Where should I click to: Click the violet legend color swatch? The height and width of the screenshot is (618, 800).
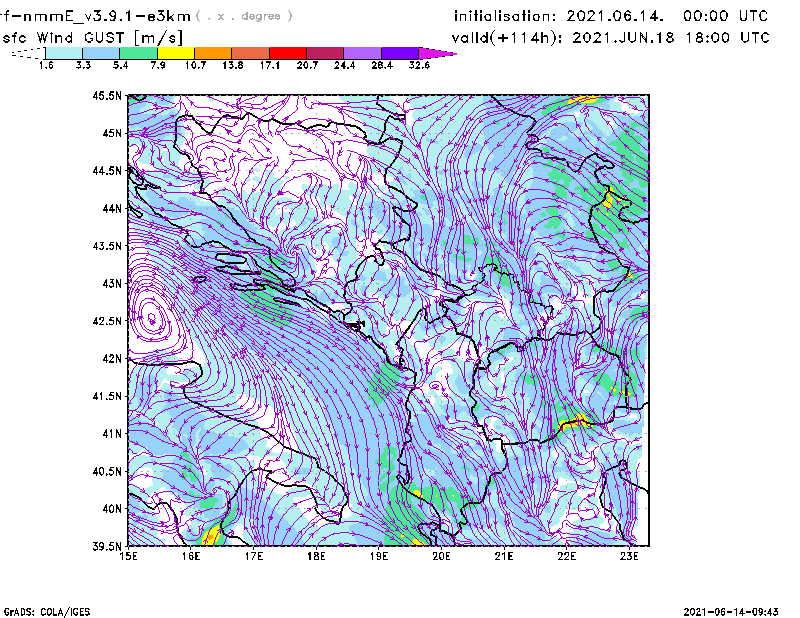pyautogui.click(x=399, y=53)
